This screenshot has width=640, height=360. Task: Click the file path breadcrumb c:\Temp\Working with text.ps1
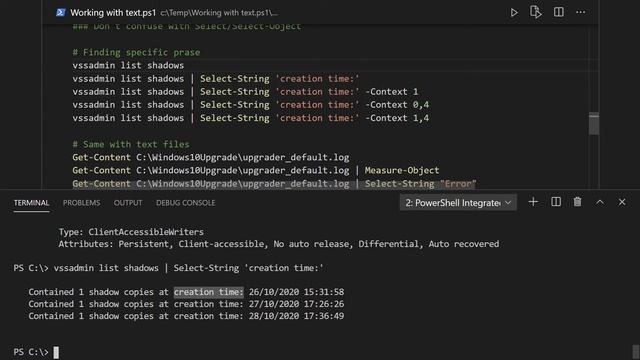pyautogui.click(x=219, y=13)
